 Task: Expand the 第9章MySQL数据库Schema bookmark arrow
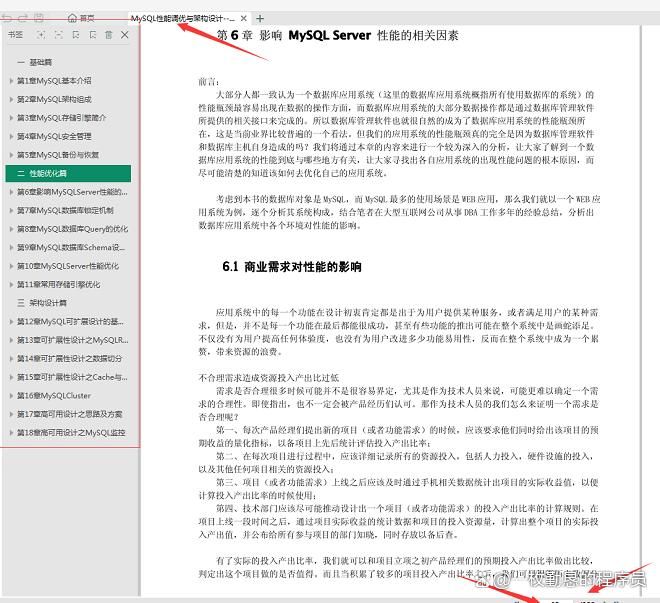click(11, 247)
